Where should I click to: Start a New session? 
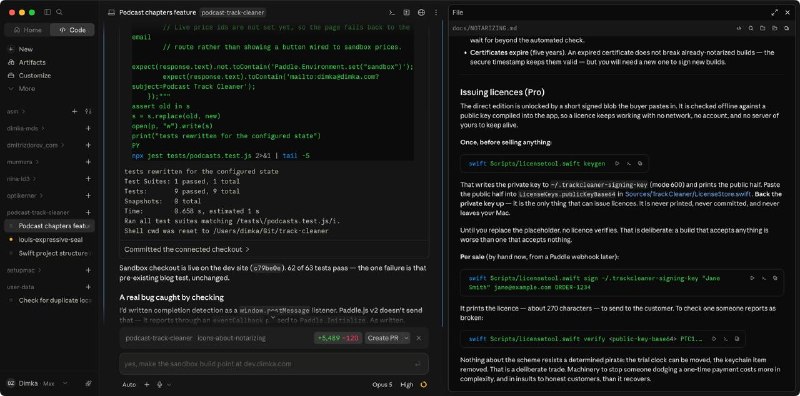(26, 50)
